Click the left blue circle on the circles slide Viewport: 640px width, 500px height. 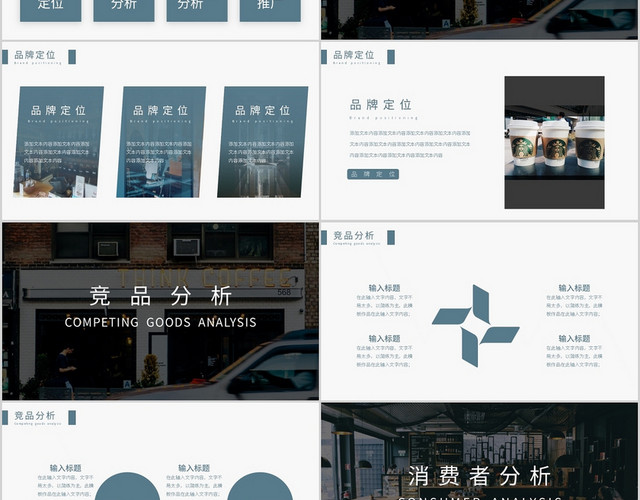click(x=127, y=486)
